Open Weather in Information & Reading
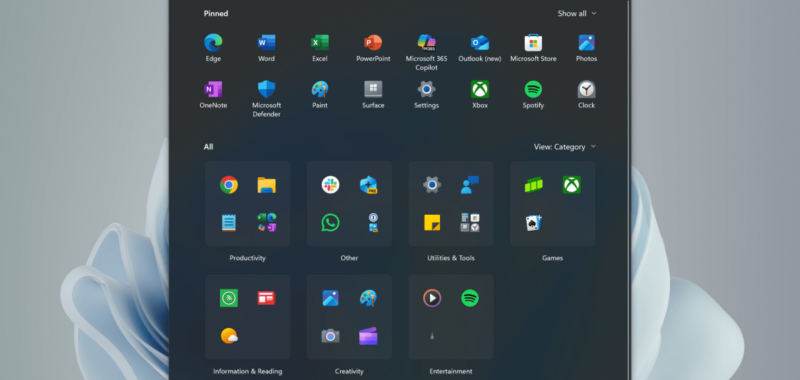The image size is (800, 380). coord(229,336)
